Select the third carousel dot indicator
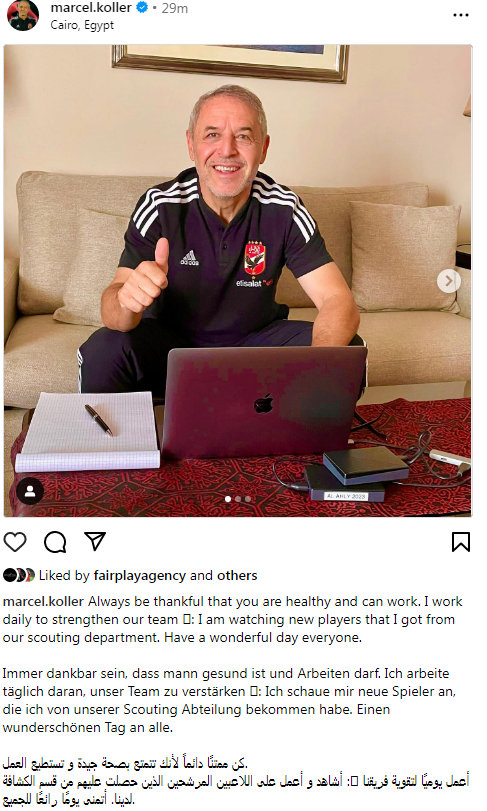The height and width of the screenshot is (811, 487). (x=248, y=499)
